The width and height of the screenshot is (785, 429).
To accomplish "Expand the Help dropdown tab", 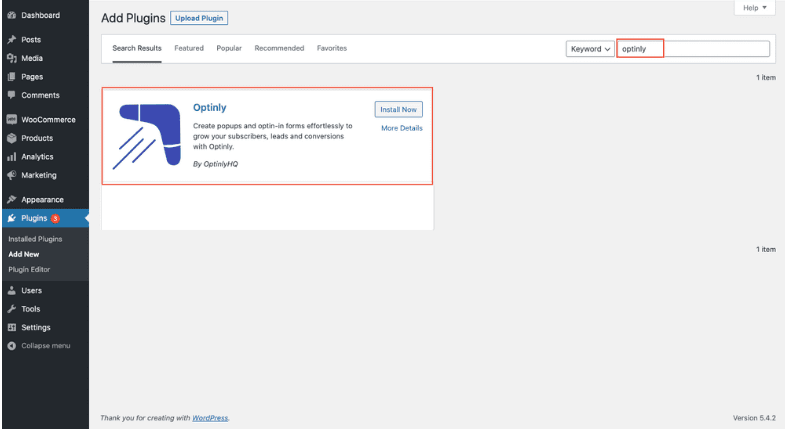I will (754, 8).
